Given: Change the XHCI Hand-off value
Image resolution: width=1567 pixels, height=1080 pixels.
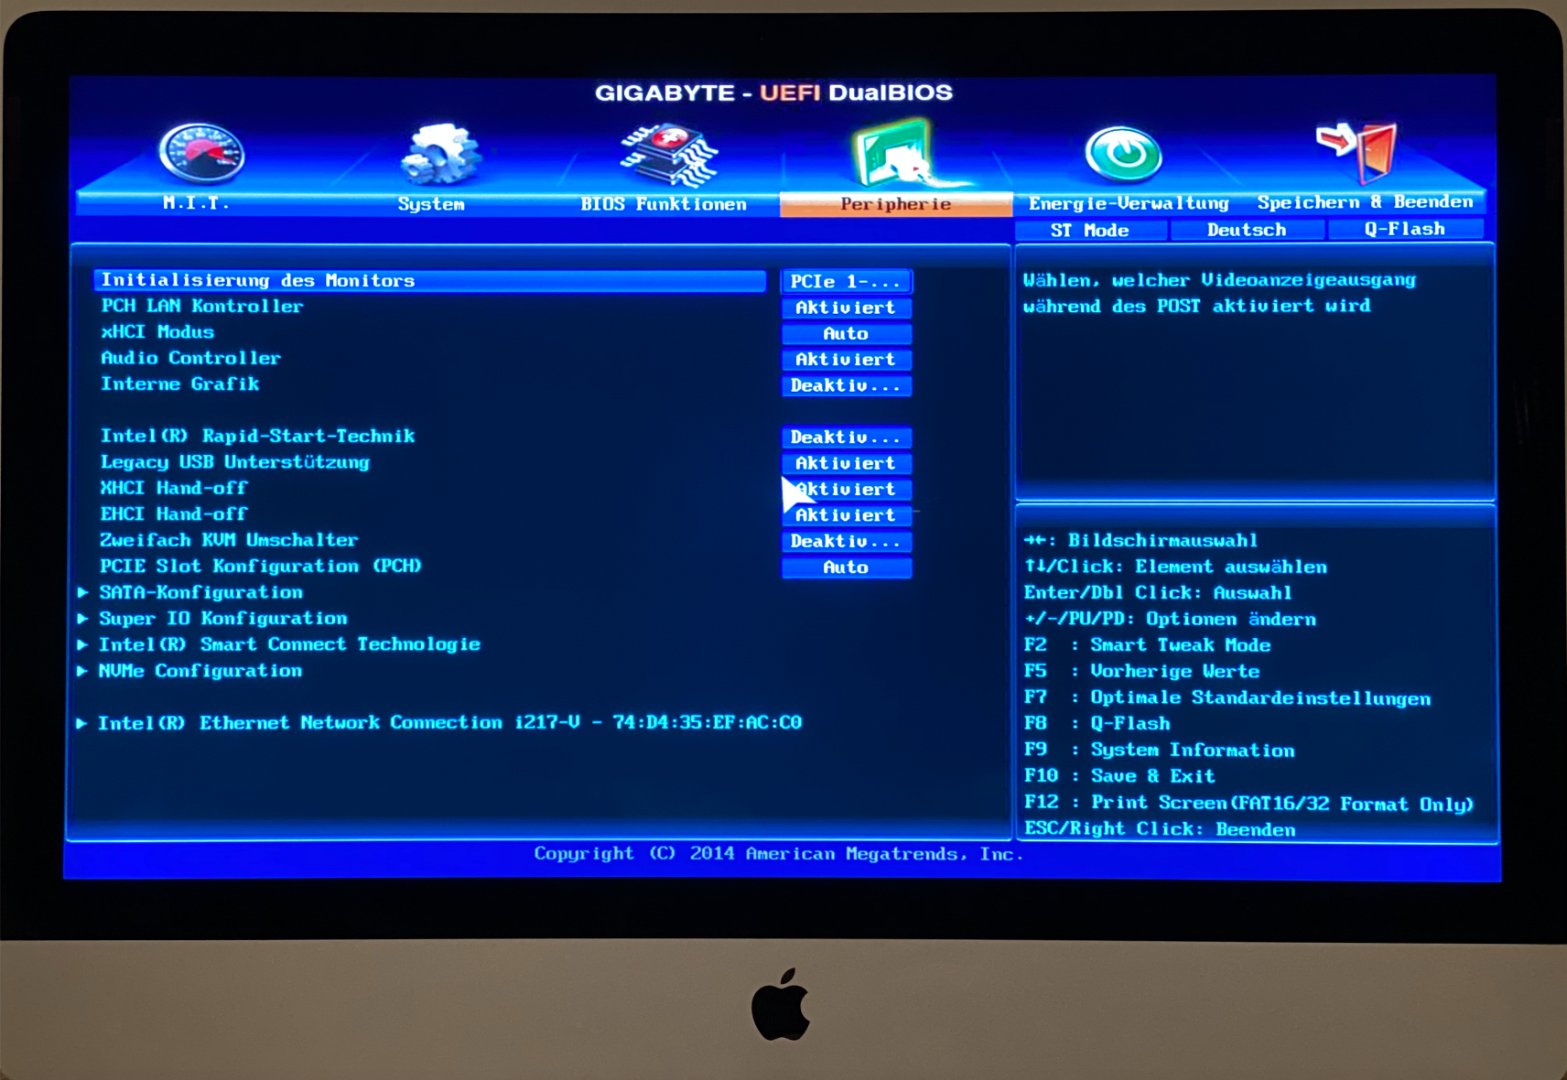Looking at the screenshot, I should 846,489.
